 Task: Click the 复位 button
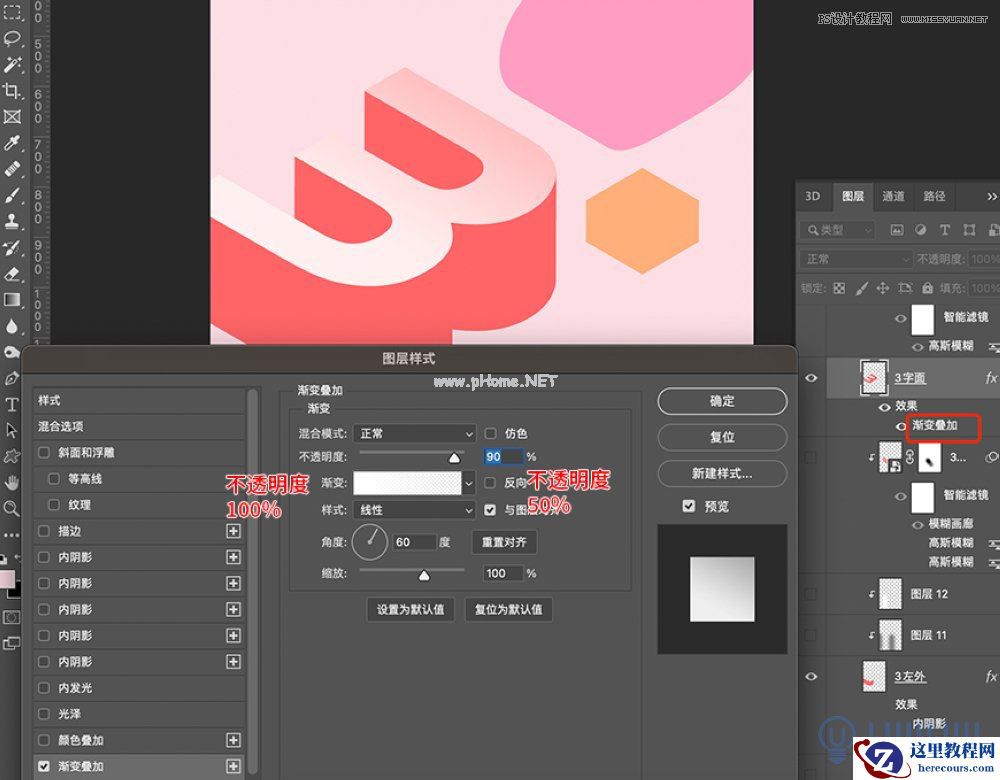pos(722,437)
